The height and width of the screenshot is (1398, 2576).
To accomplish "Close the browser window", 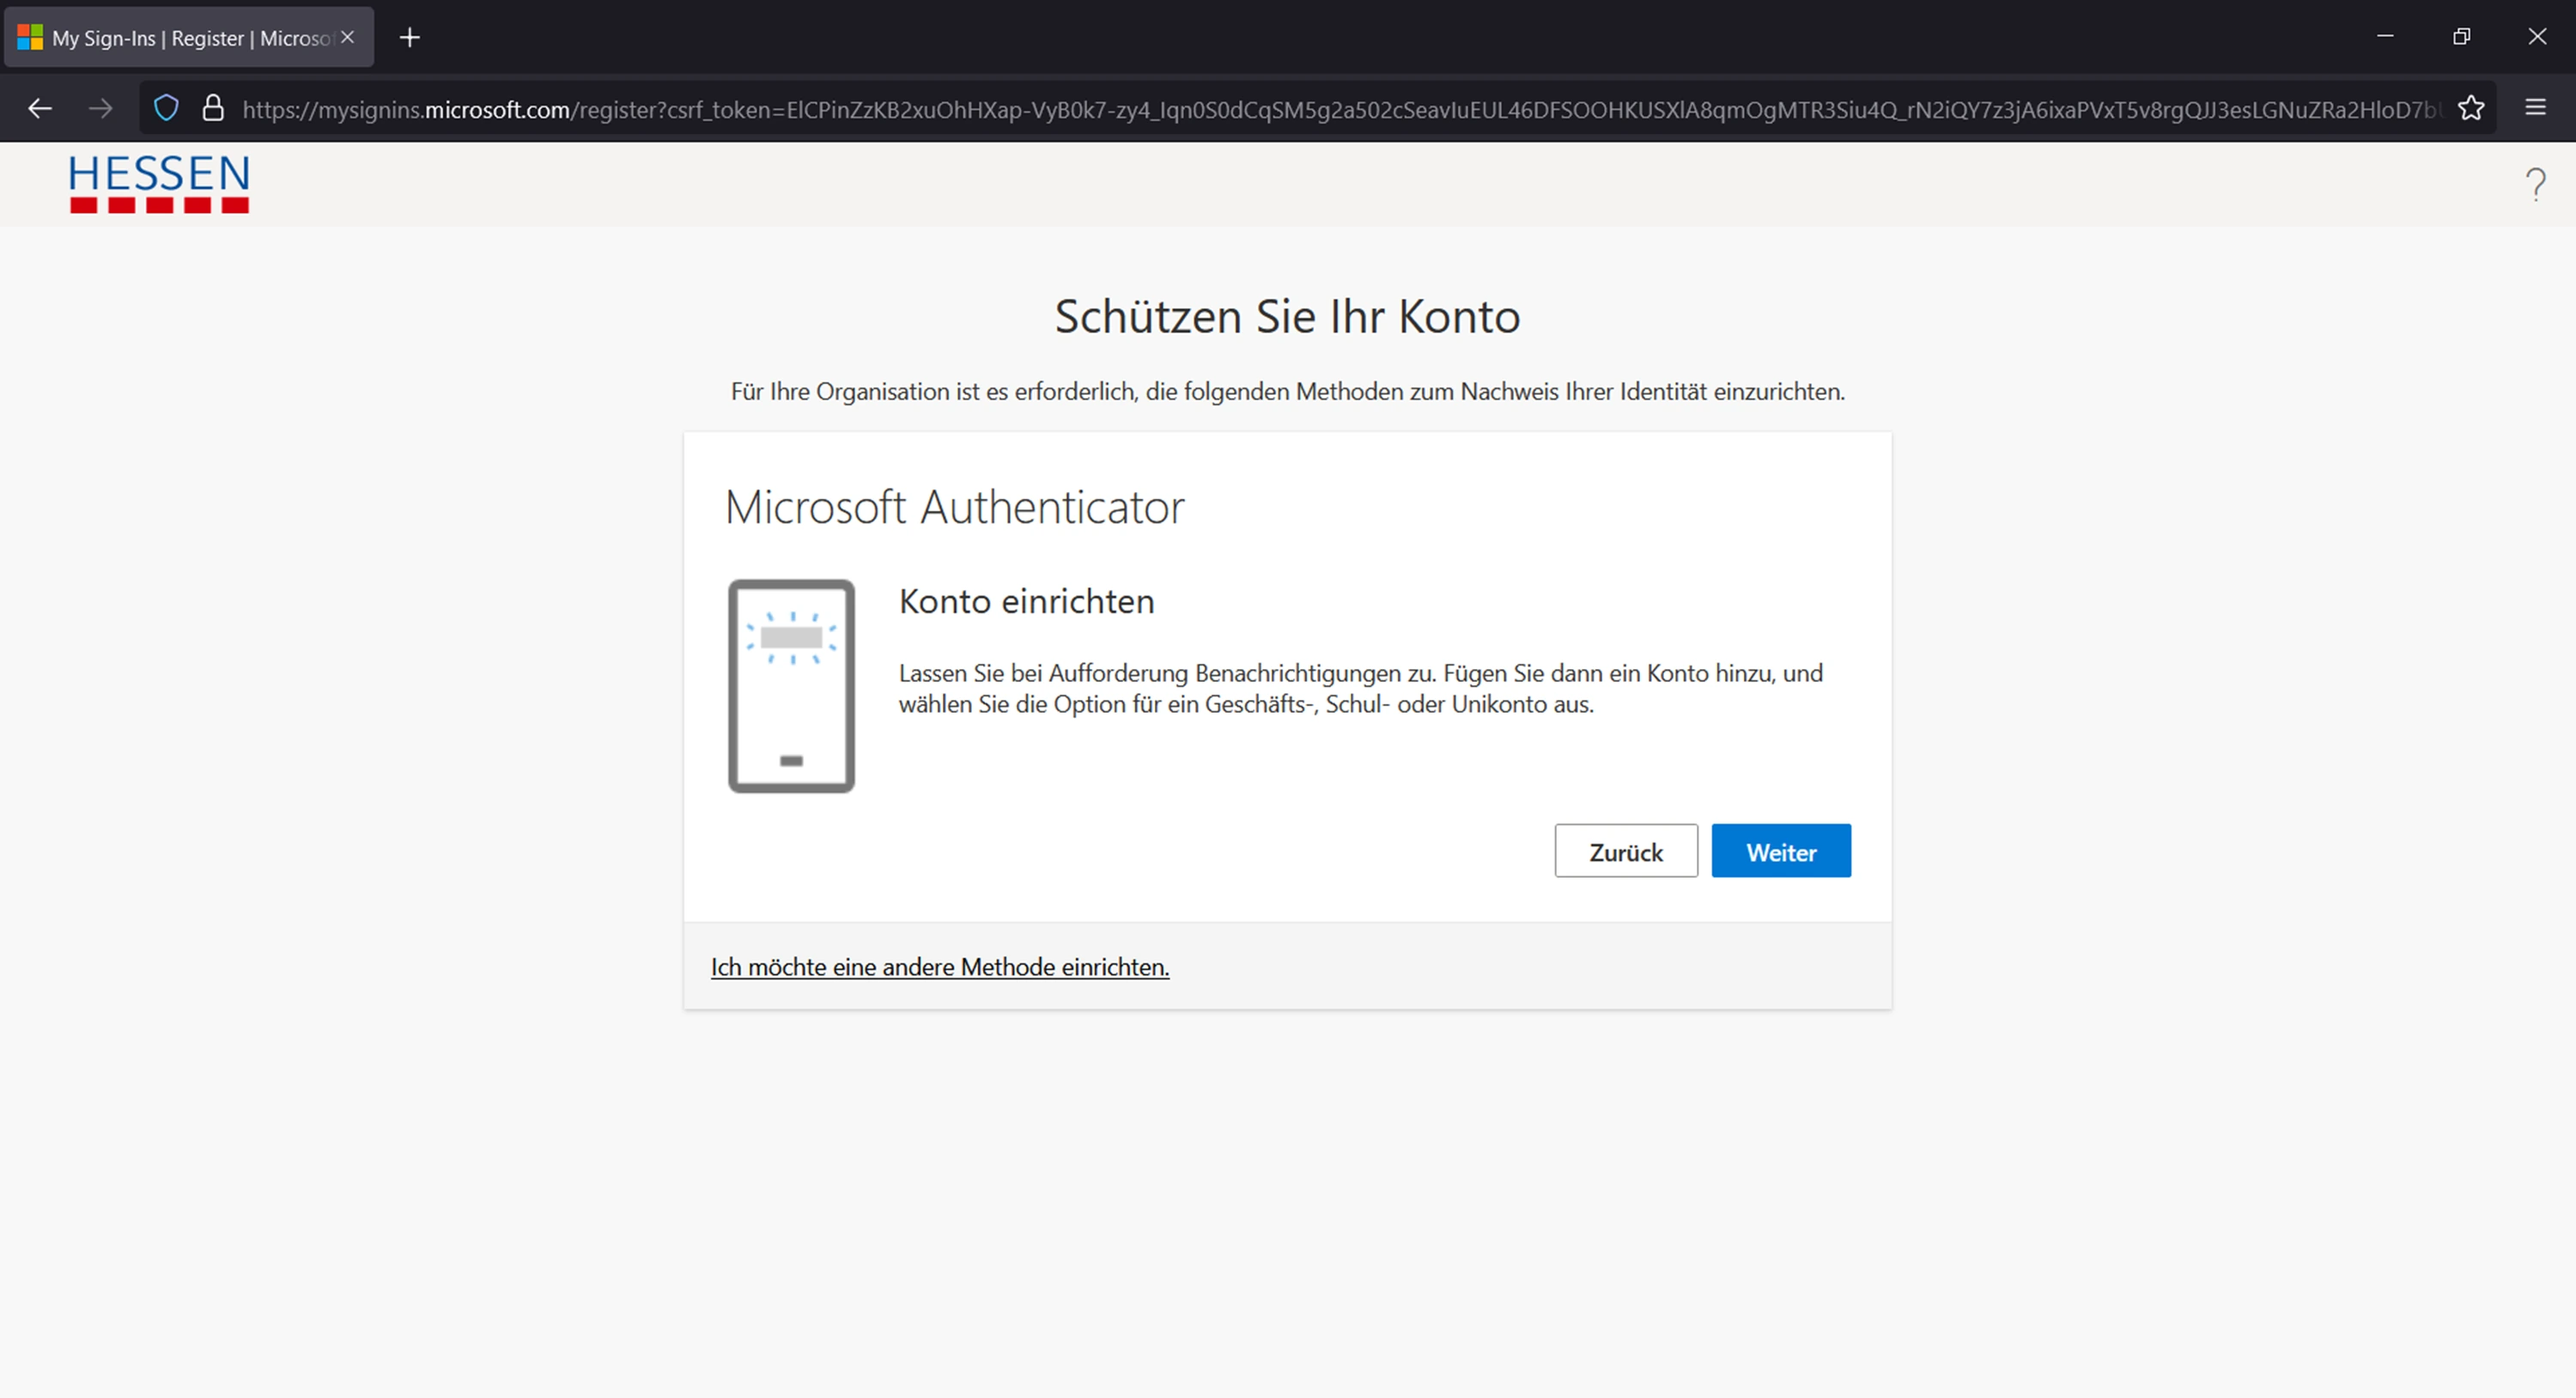I will click(2537, 36).
